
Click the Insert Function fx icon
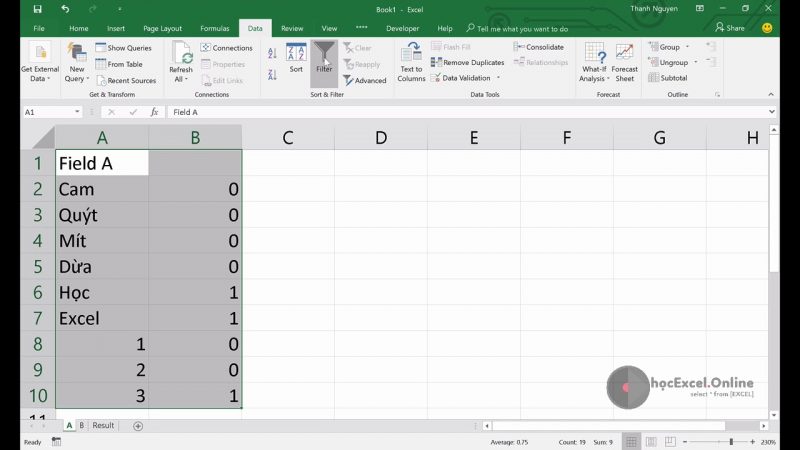click(x=154, y=112)
